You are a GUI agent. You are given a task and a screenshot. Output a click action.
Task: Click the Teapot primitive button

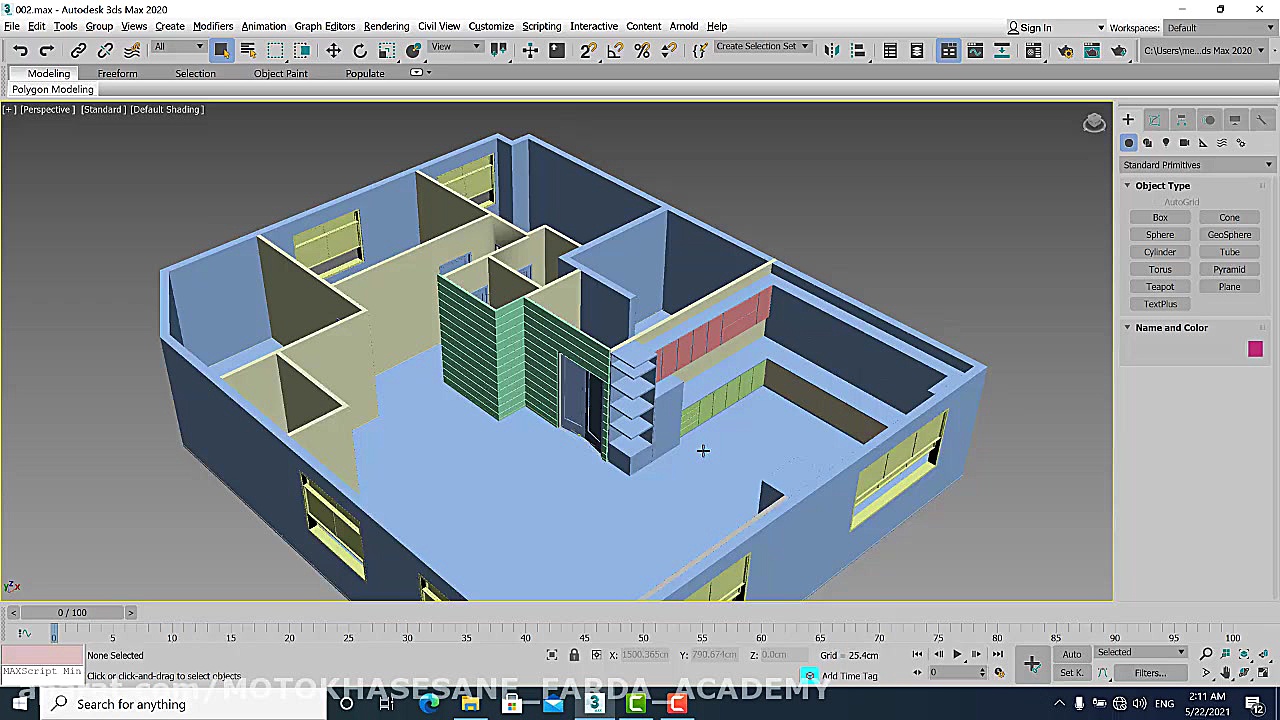pyautogui.click(x=1160, y=287)
